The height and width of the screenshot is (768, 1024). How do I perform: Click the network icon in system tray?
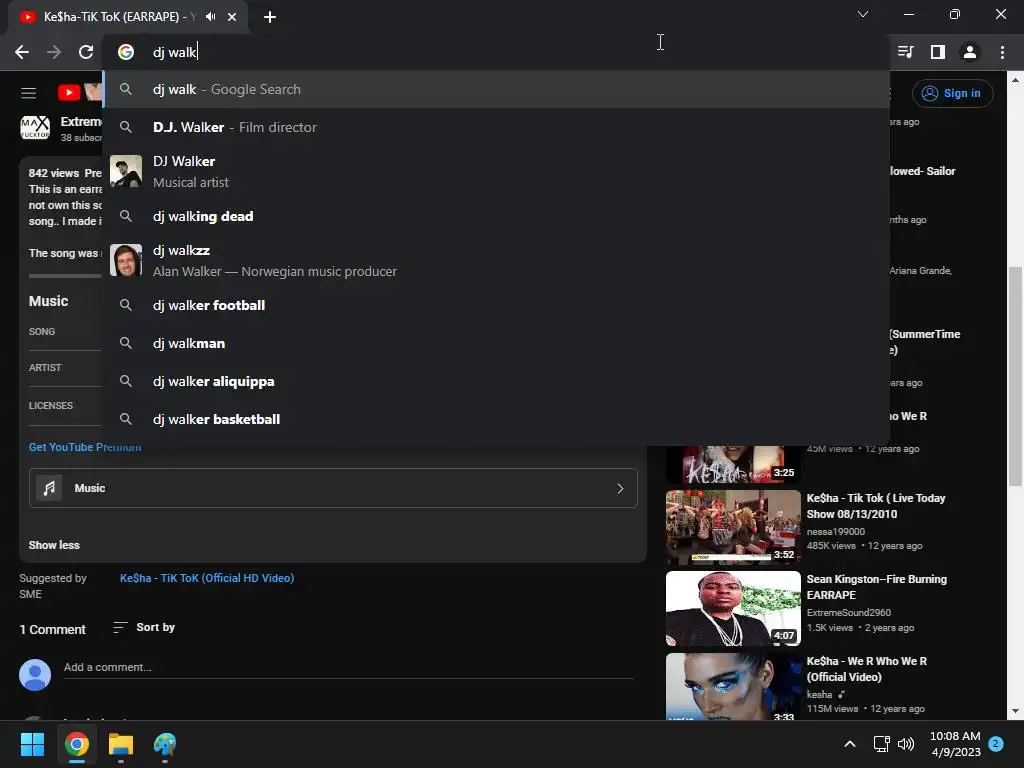[x=882, y=744]
